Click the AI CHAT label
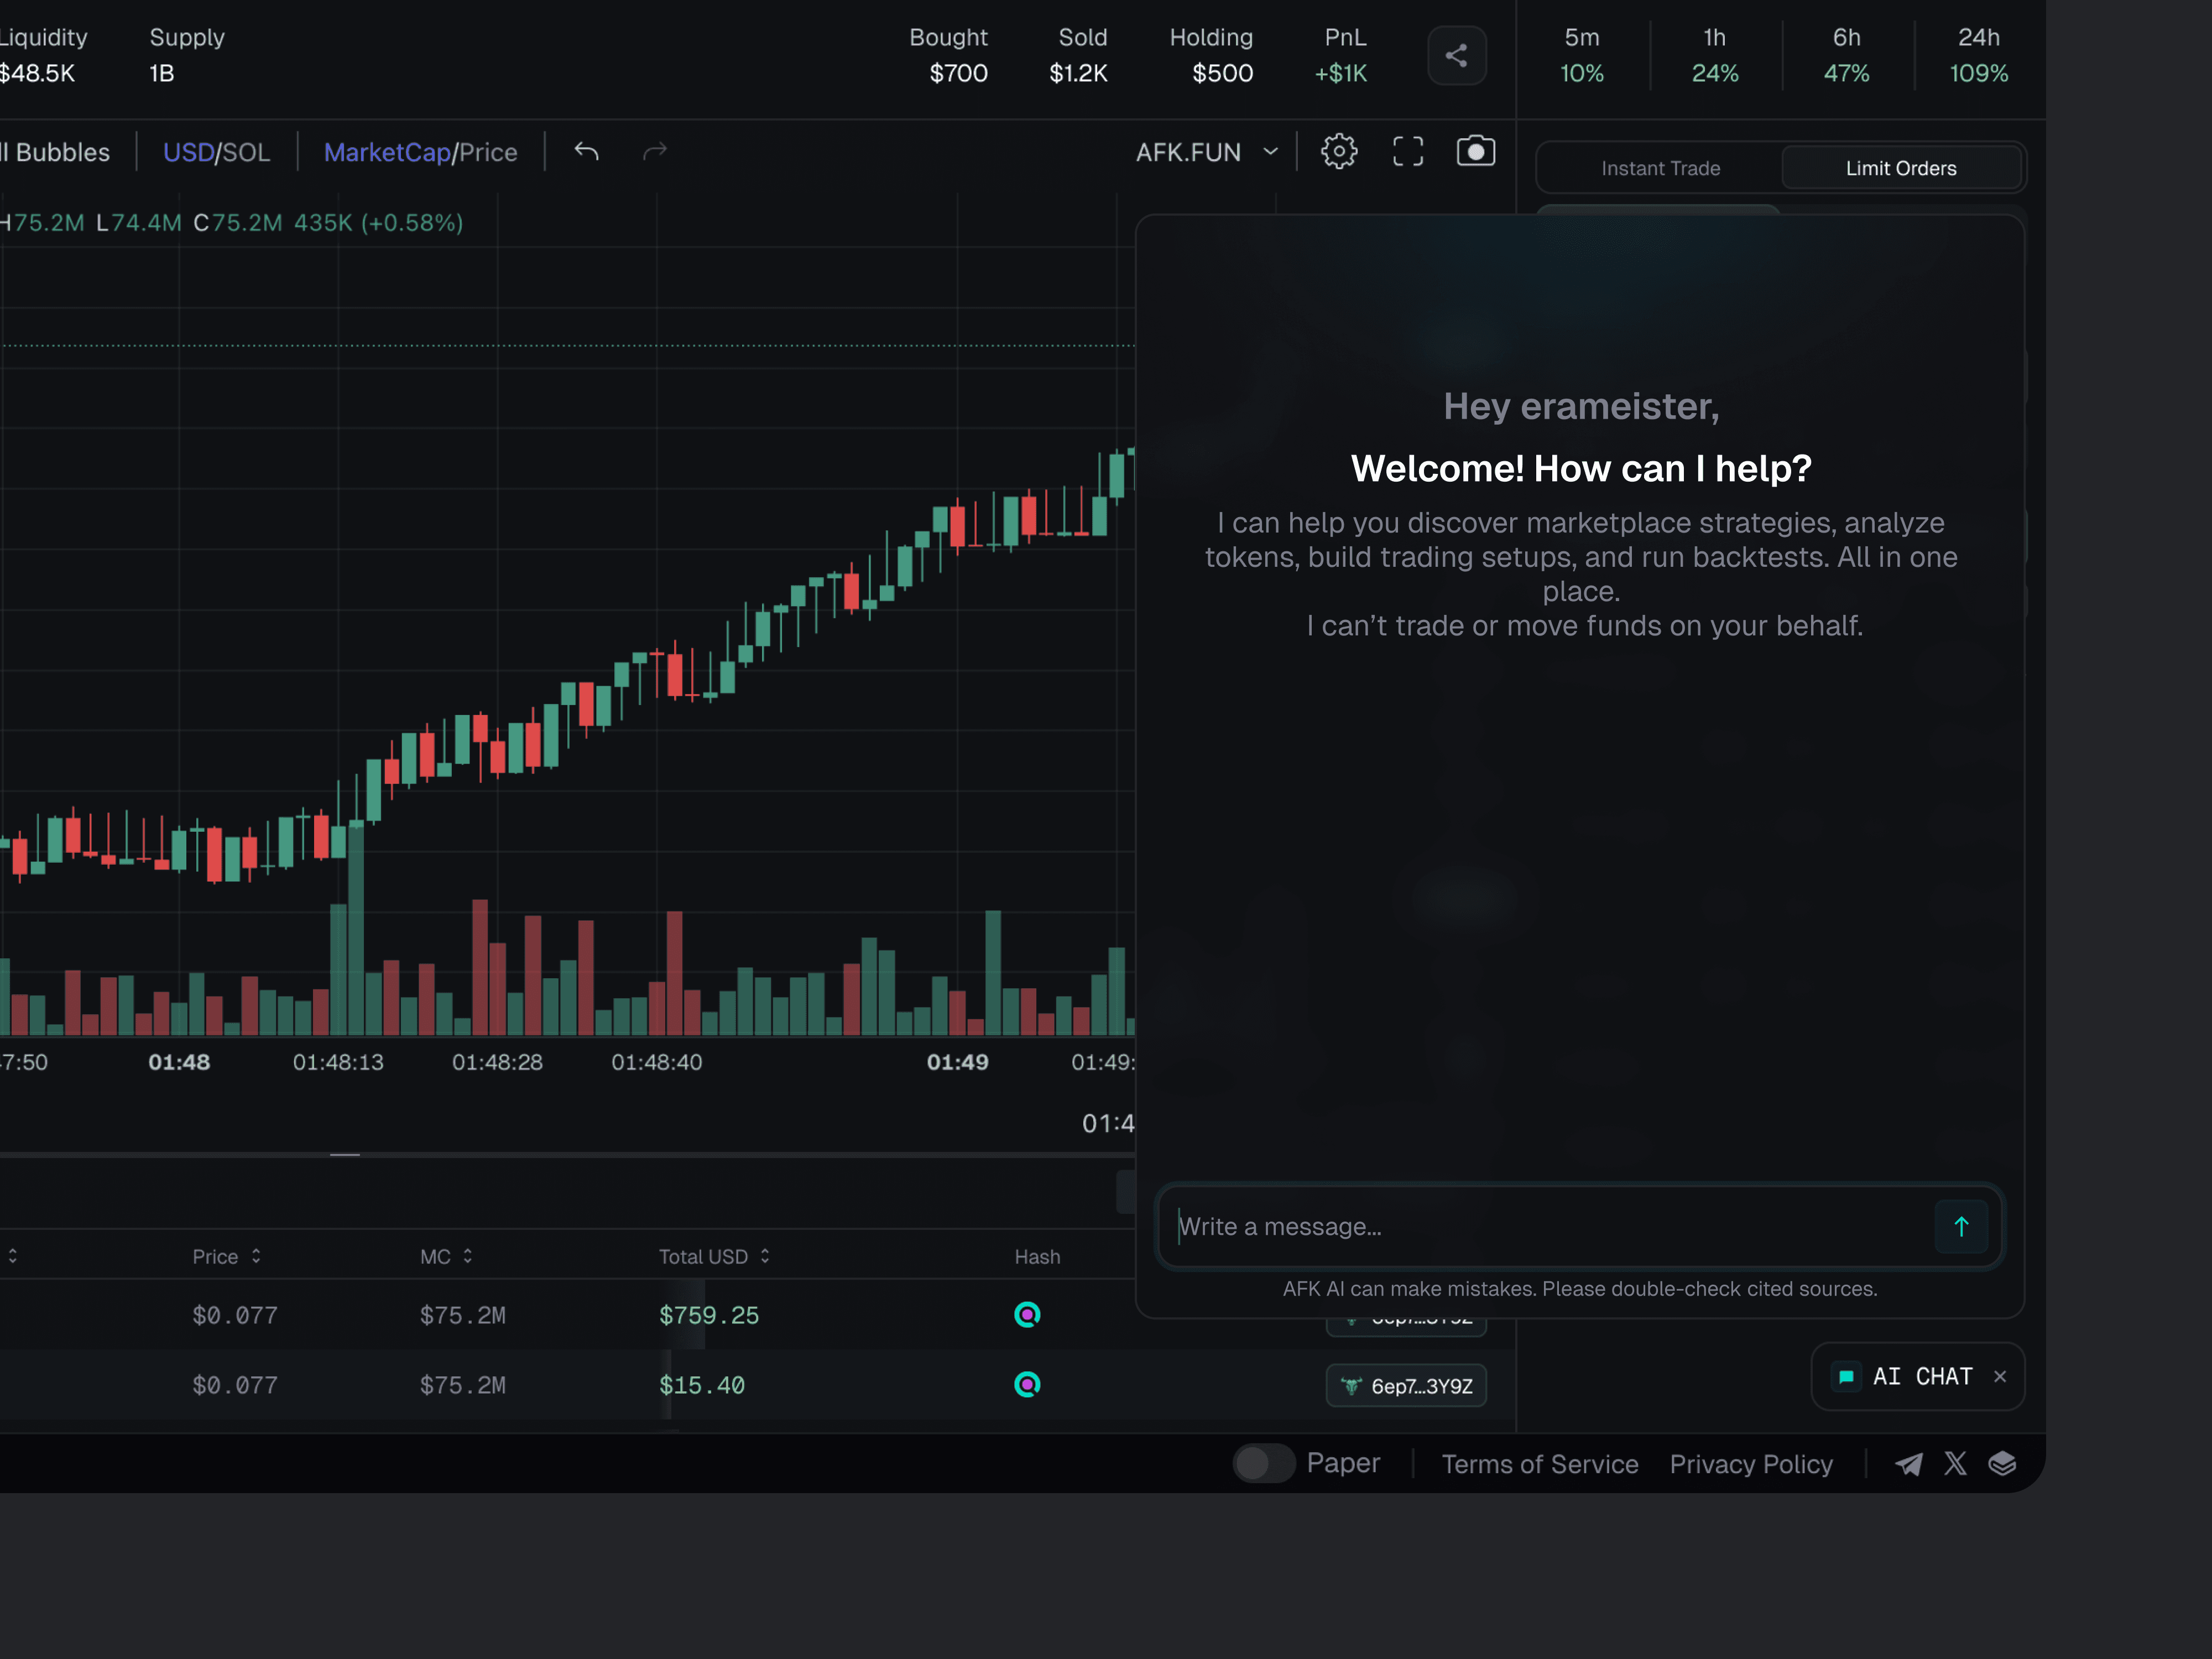The height and width of the screenshot is (1659, 2212). tap(1922, 1377)
